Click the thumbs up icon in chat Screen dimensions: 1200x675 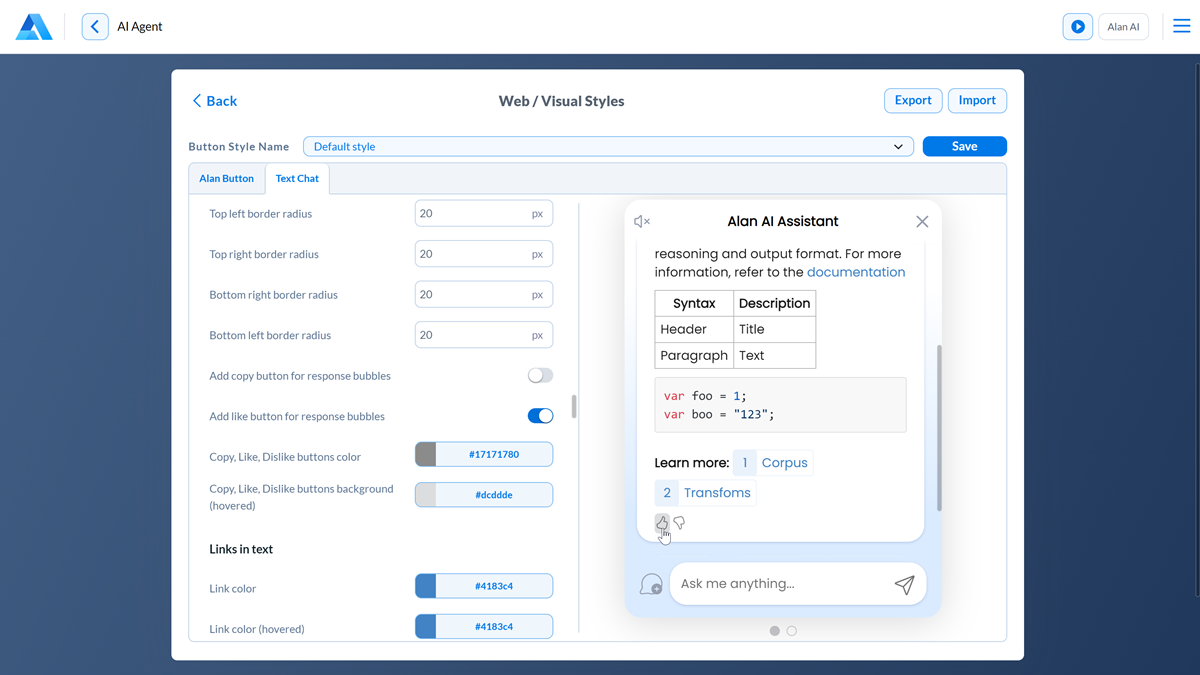pyautogui.click(x=662, y=523)
